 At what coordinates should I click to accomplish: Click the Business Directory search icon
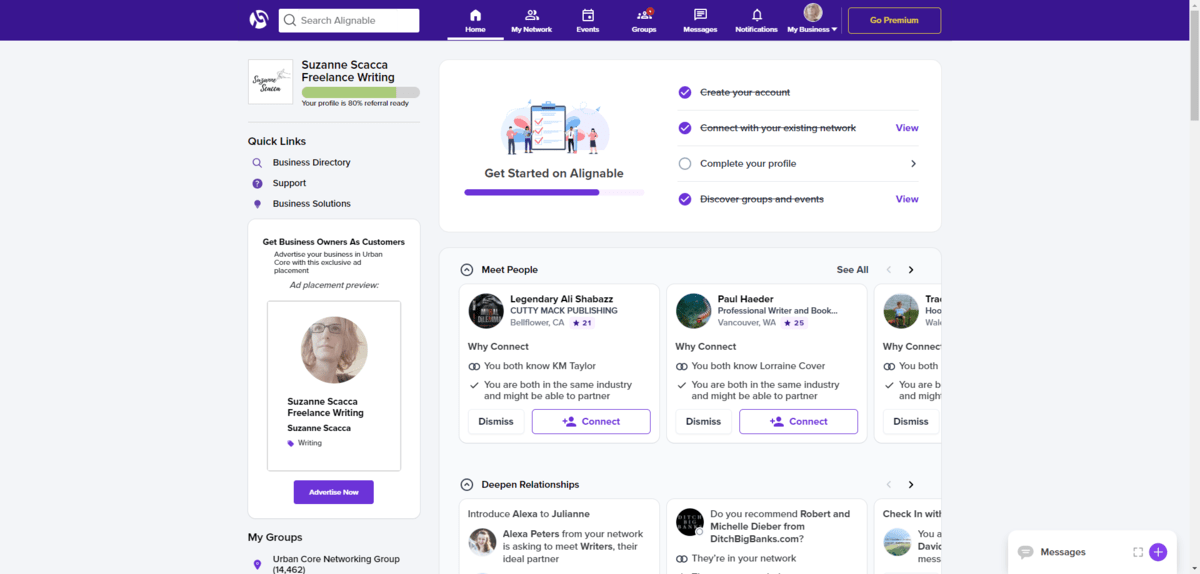(x=257, y=162)
